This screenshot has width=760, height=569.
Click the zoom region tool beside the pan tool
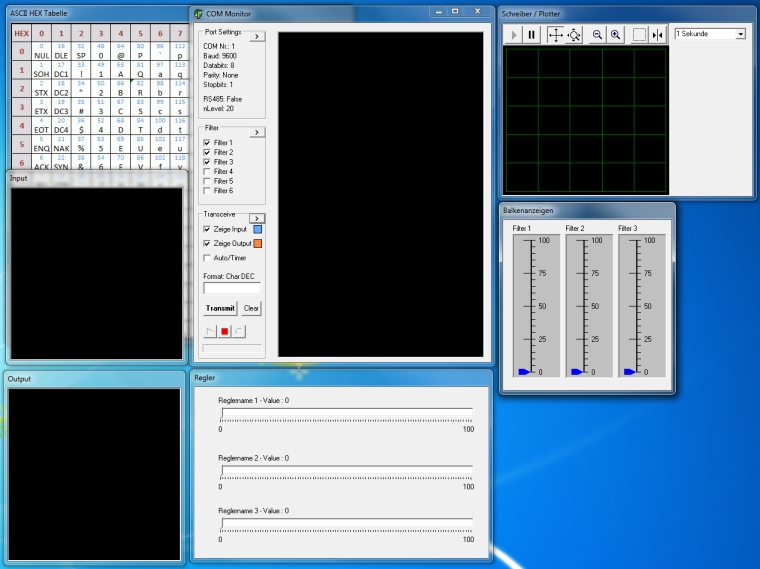(x=574, y=34)
